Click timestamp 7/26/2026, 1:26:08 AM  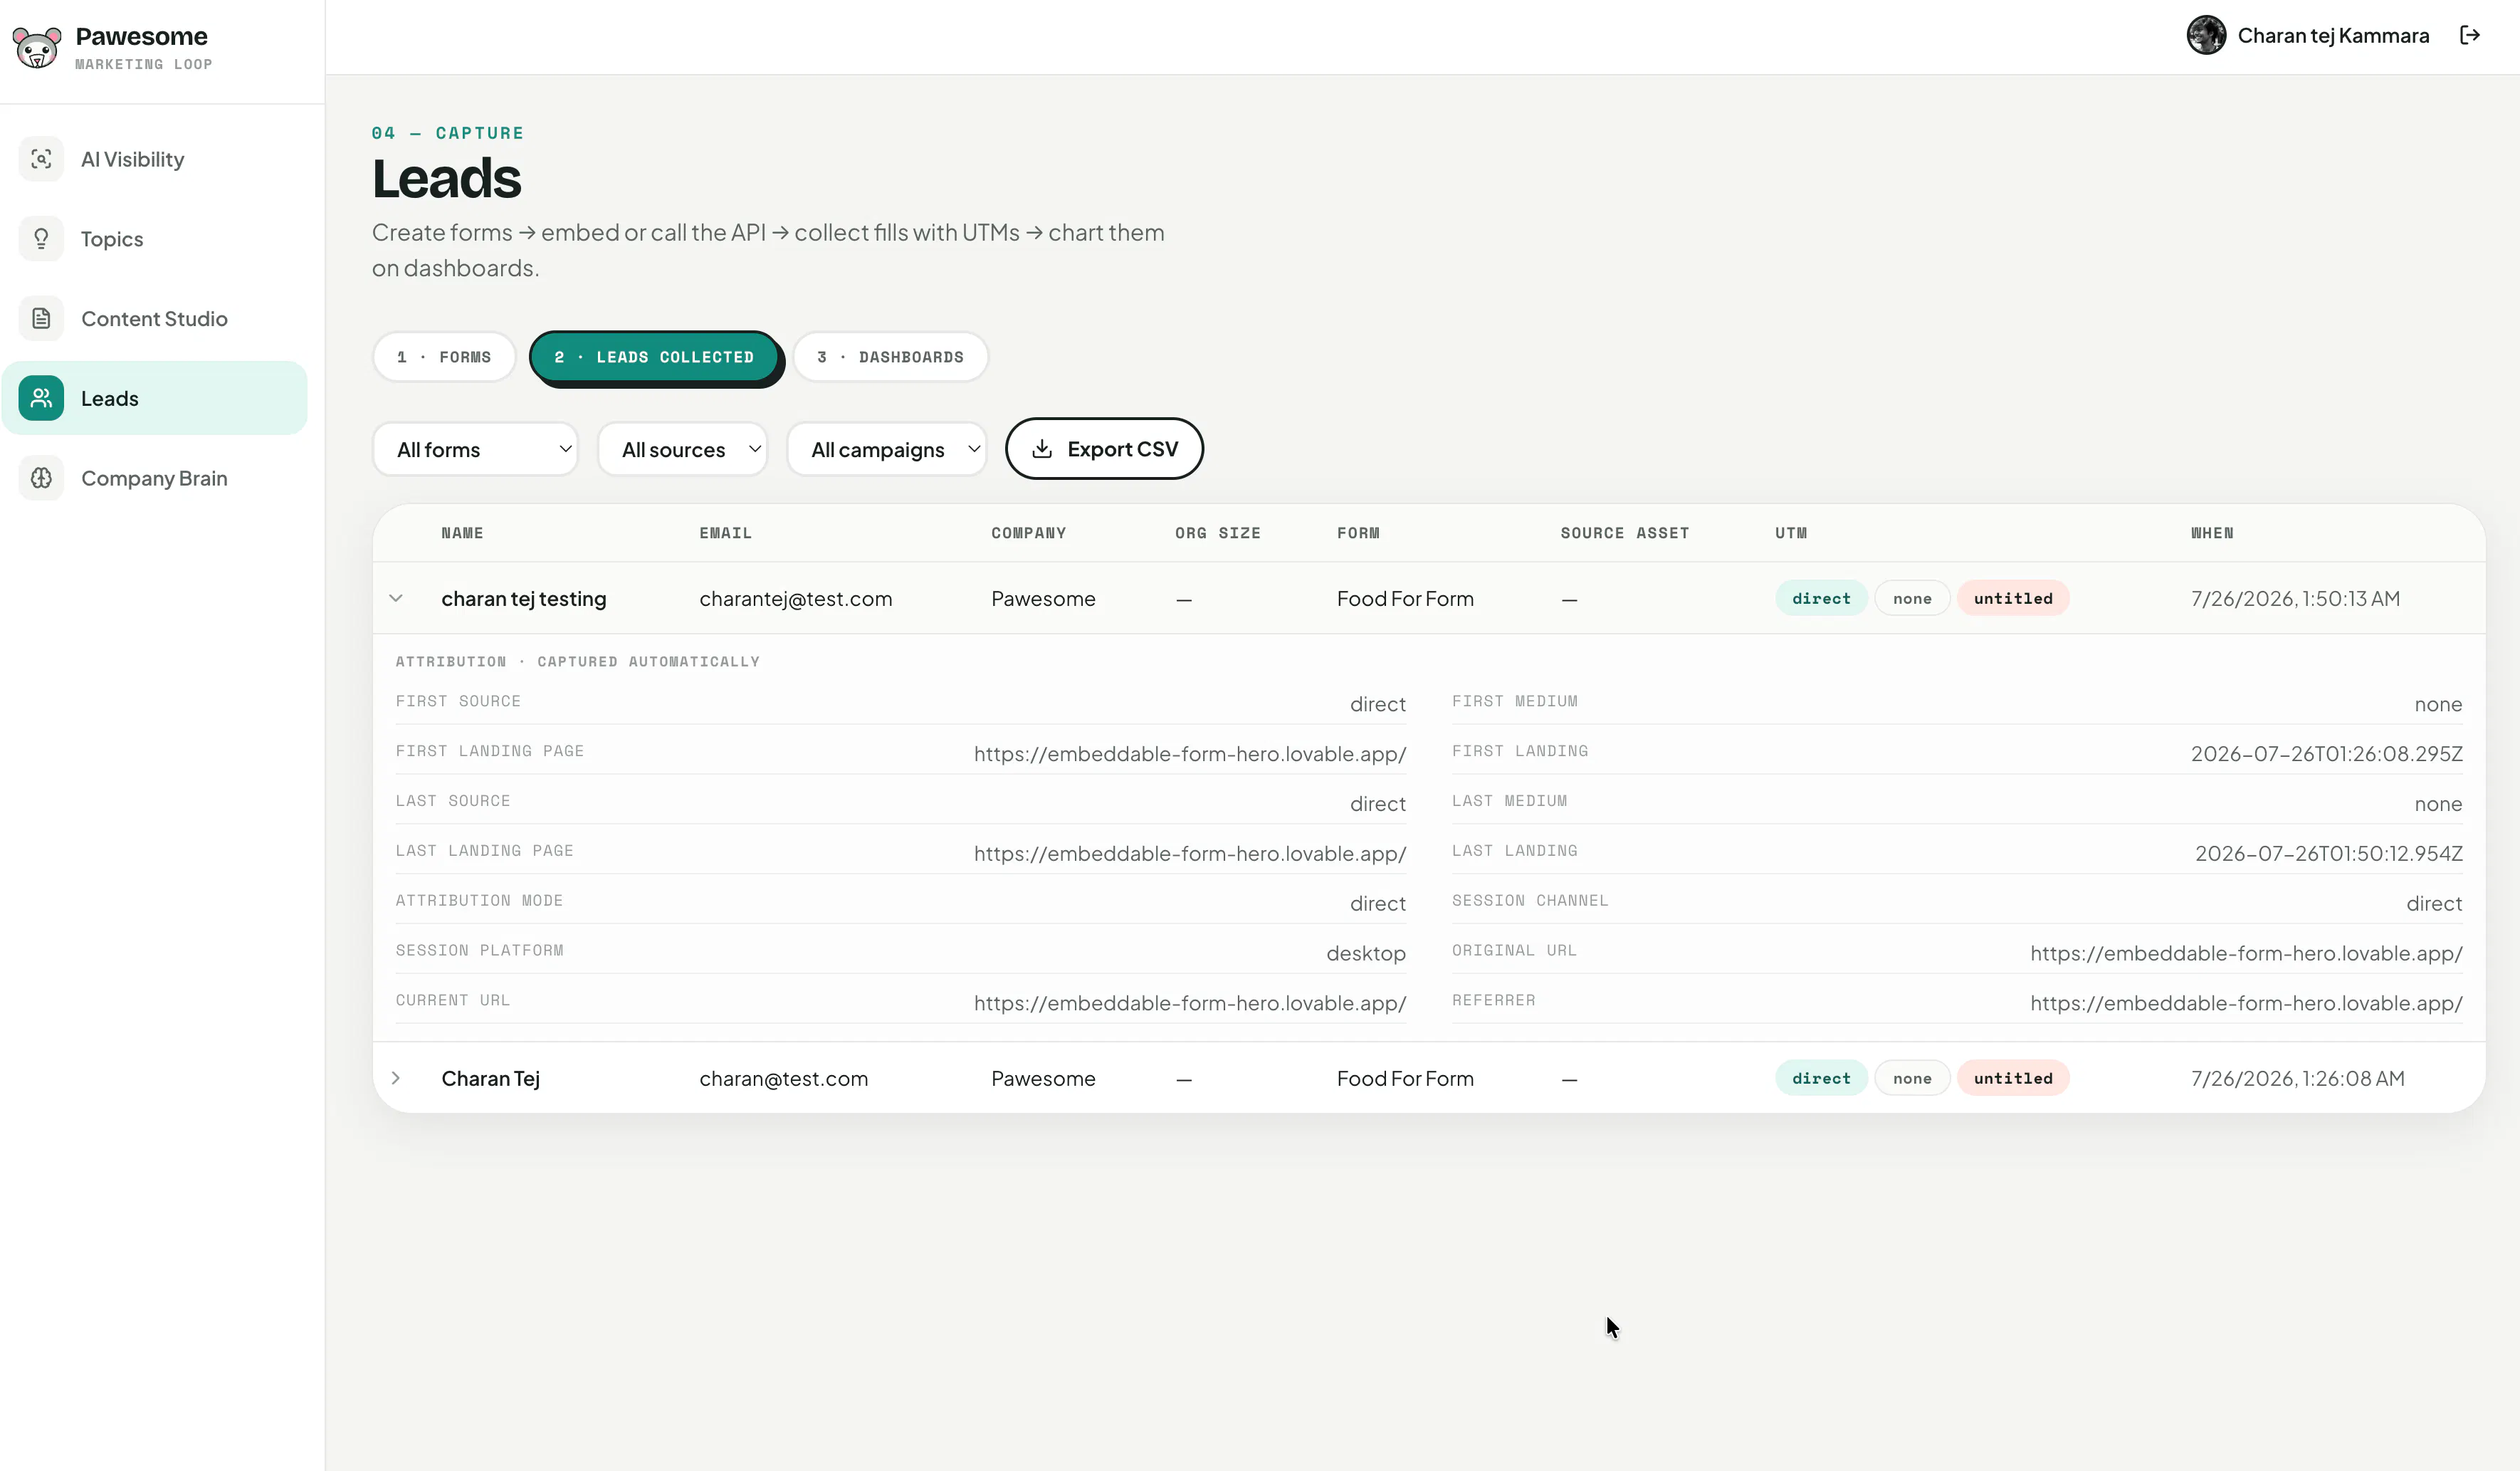click(2297, 1079)
